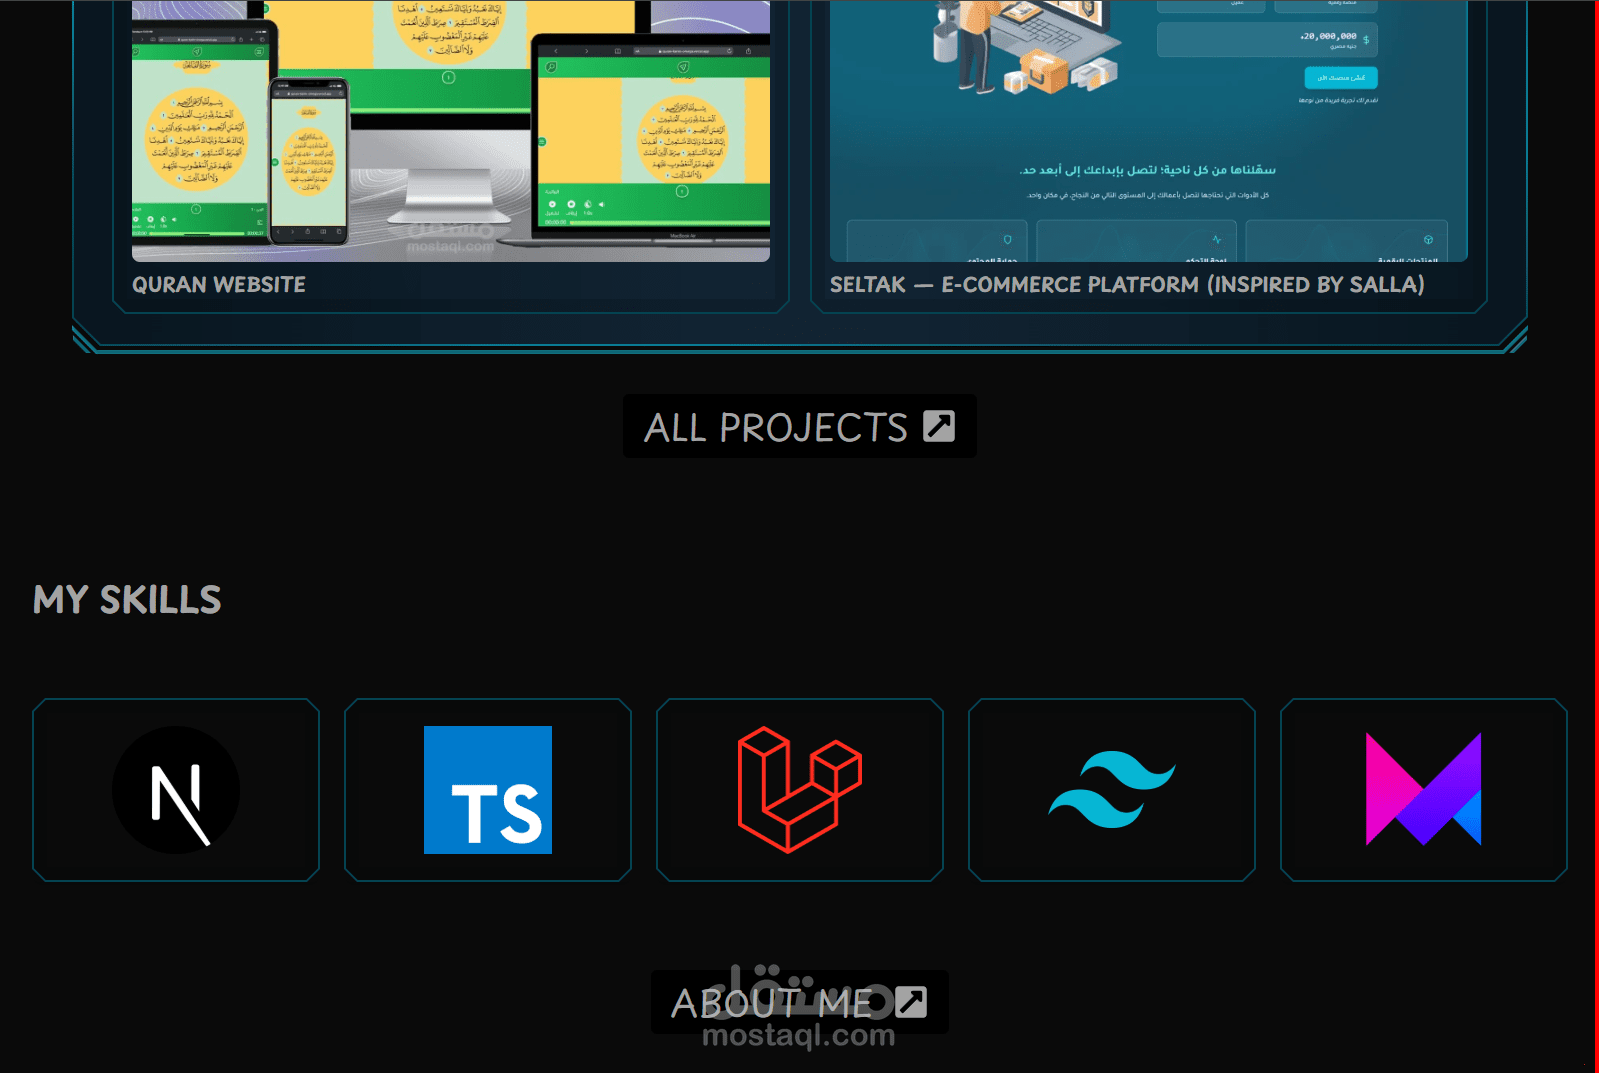Open the ALL PROJECTS button
Screen dimensions: 1599x1073
pyautogui.click(x=799, y=426)
